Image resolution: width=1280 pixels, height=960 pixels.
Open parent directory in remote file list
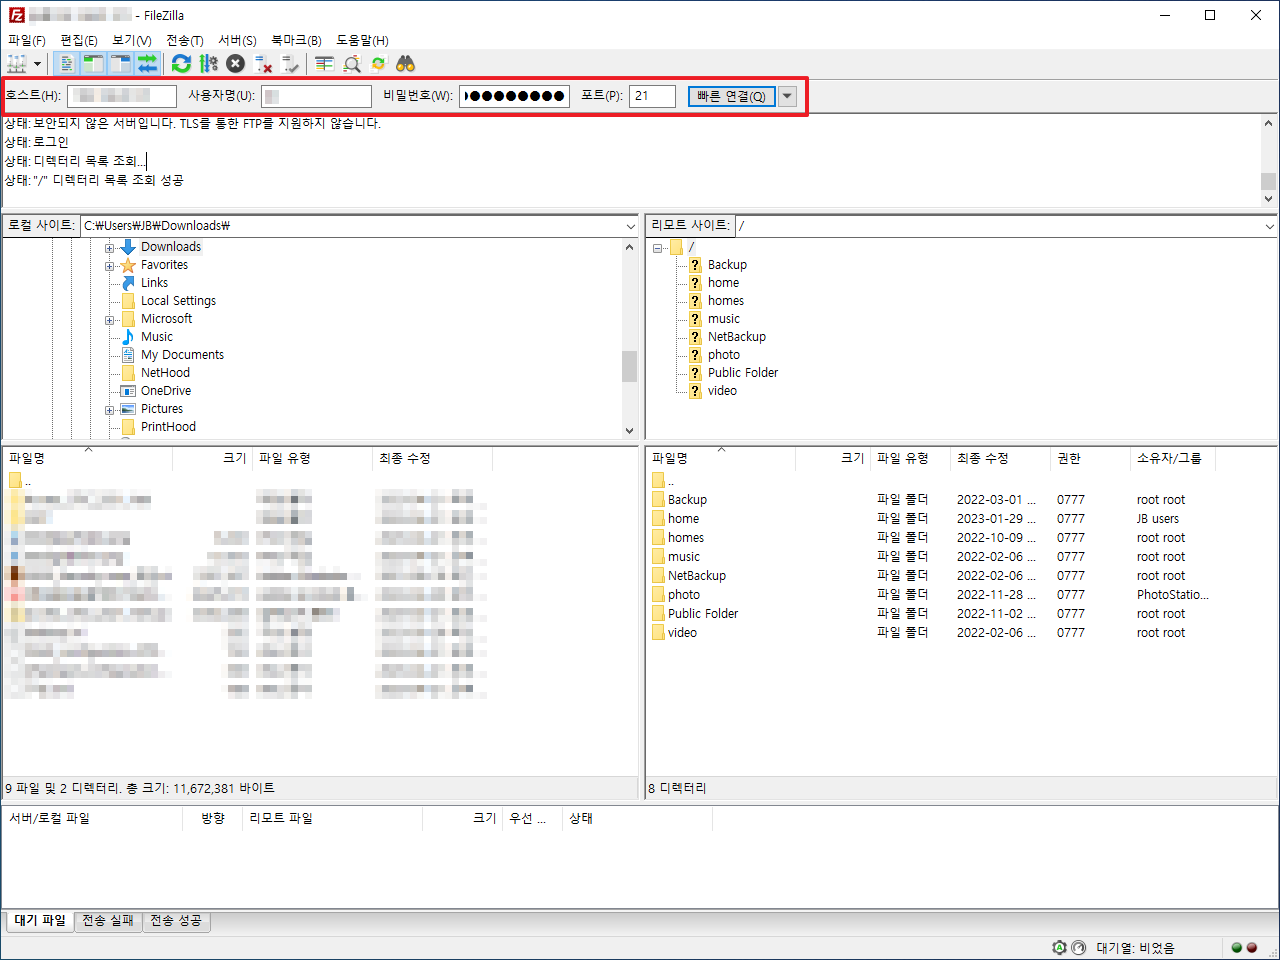click(664, 480)
